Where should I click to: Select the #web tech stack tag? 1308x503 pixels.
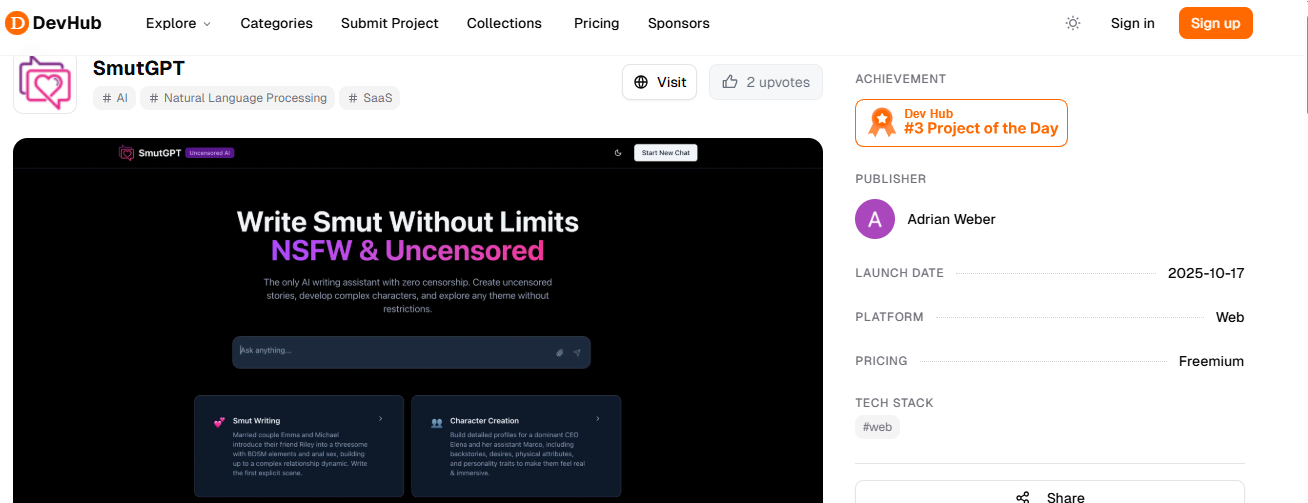point(878,427)
